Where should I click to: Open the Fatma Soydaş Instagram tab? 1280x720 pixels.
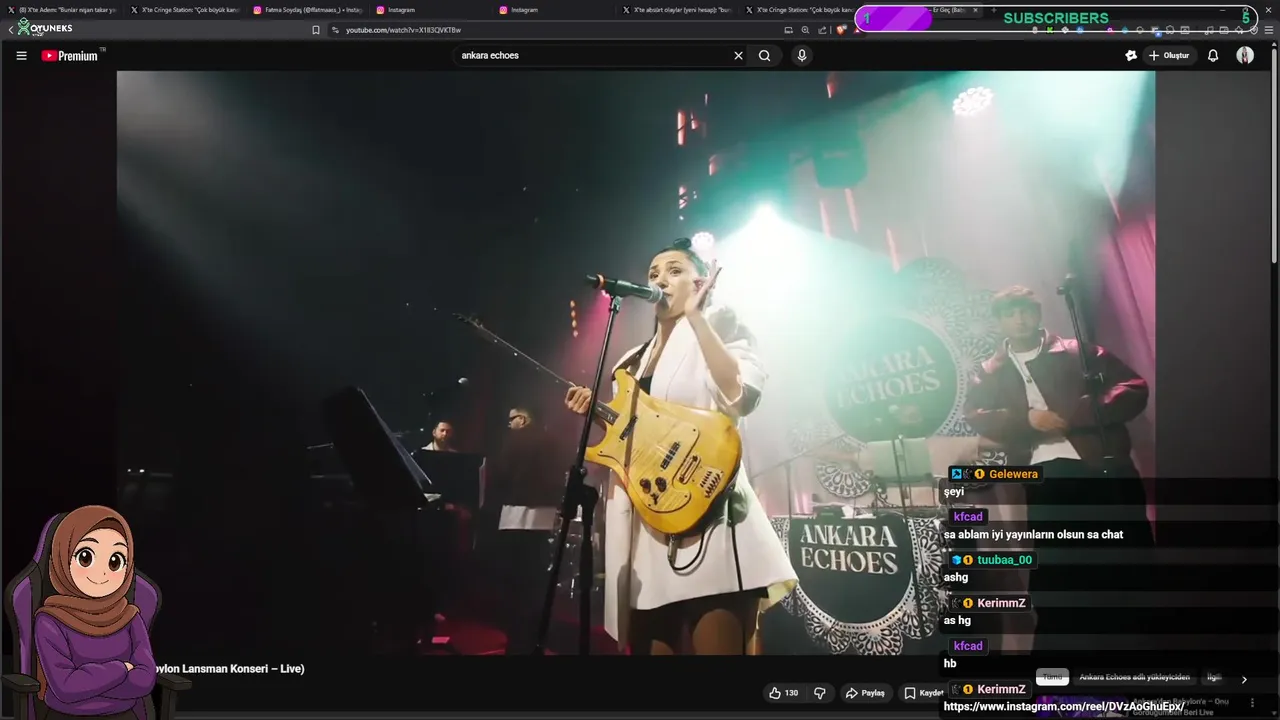pos(308,10)
